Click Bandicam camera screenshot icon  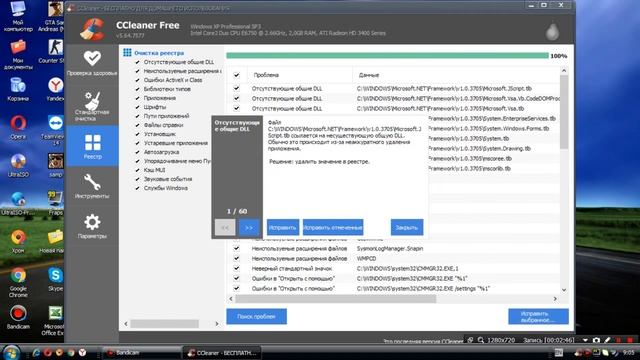coord(596,340)
